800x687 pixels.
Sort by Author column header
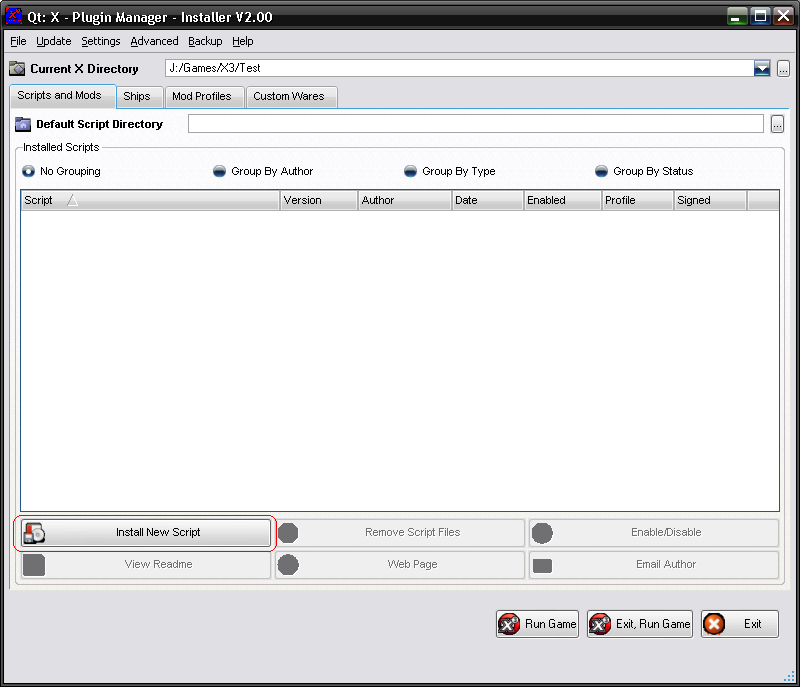(405, 200)
